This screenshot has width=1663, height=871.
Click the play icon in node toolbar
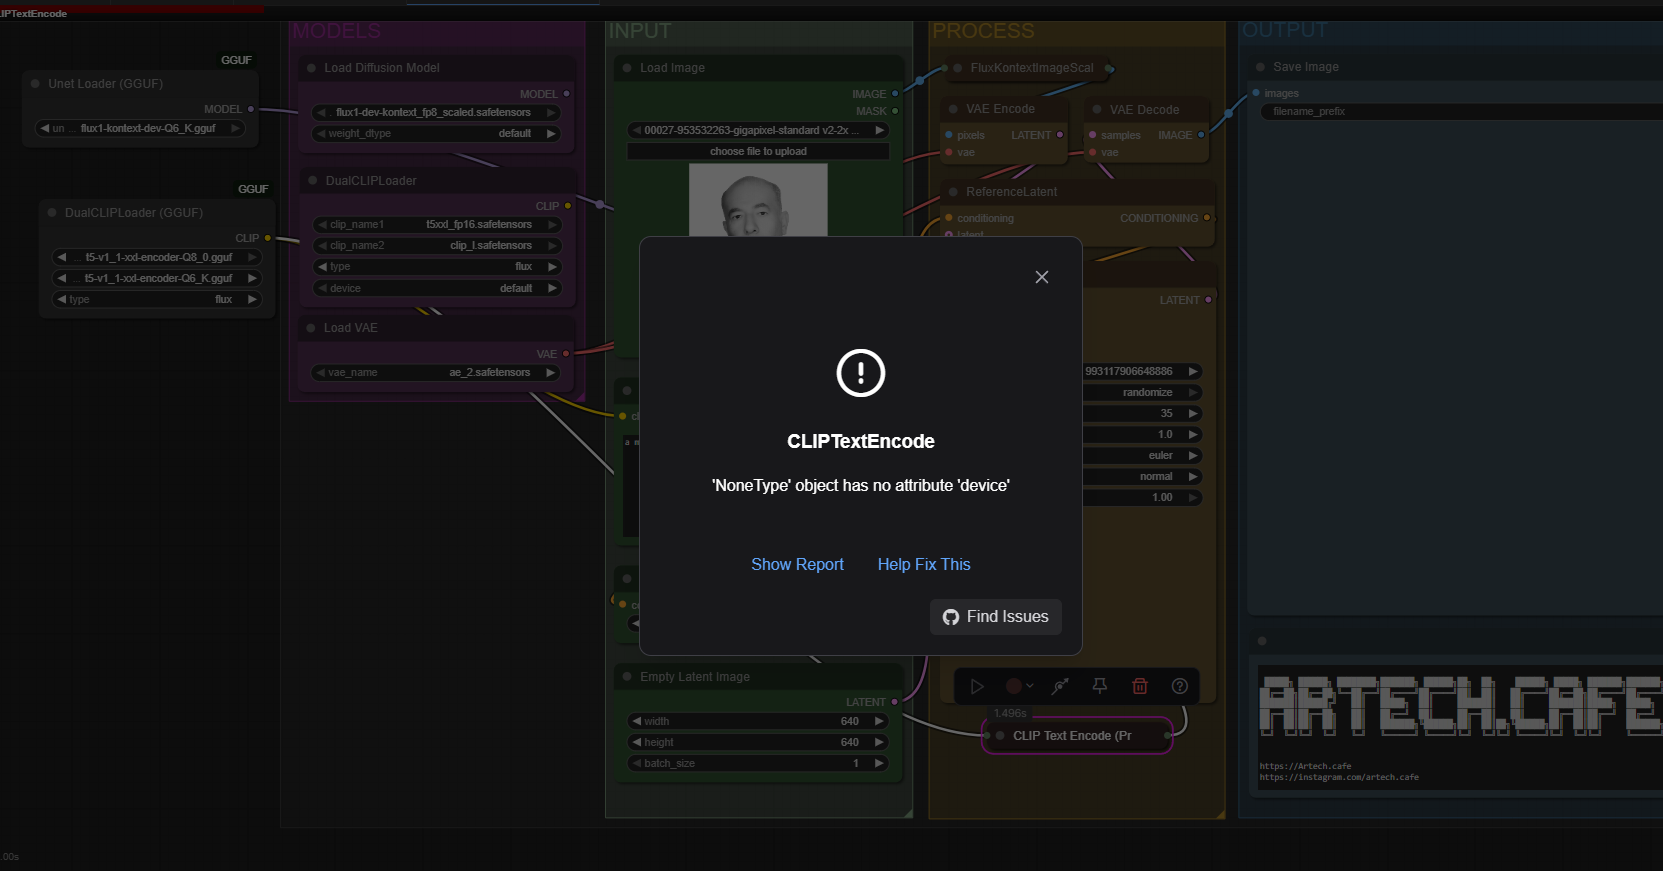coord(977,686)
